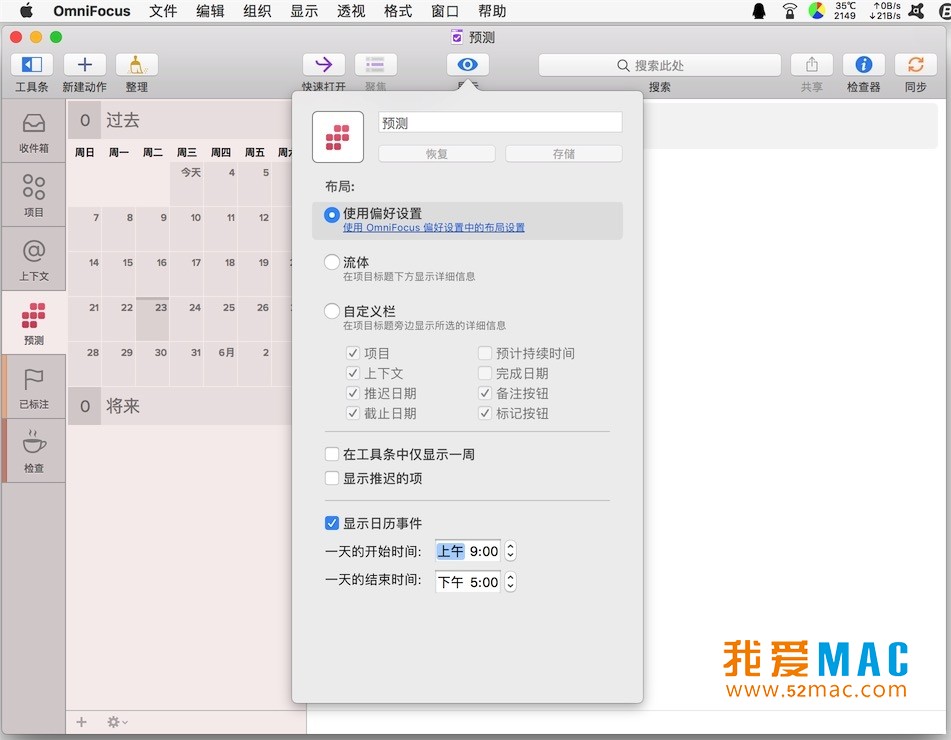Image resolution: width=951 pixels, height=740 pixels.
Task: Toggle the 截止日期 column checkbox
Action: pyautogui.click(x=353, y=413)
